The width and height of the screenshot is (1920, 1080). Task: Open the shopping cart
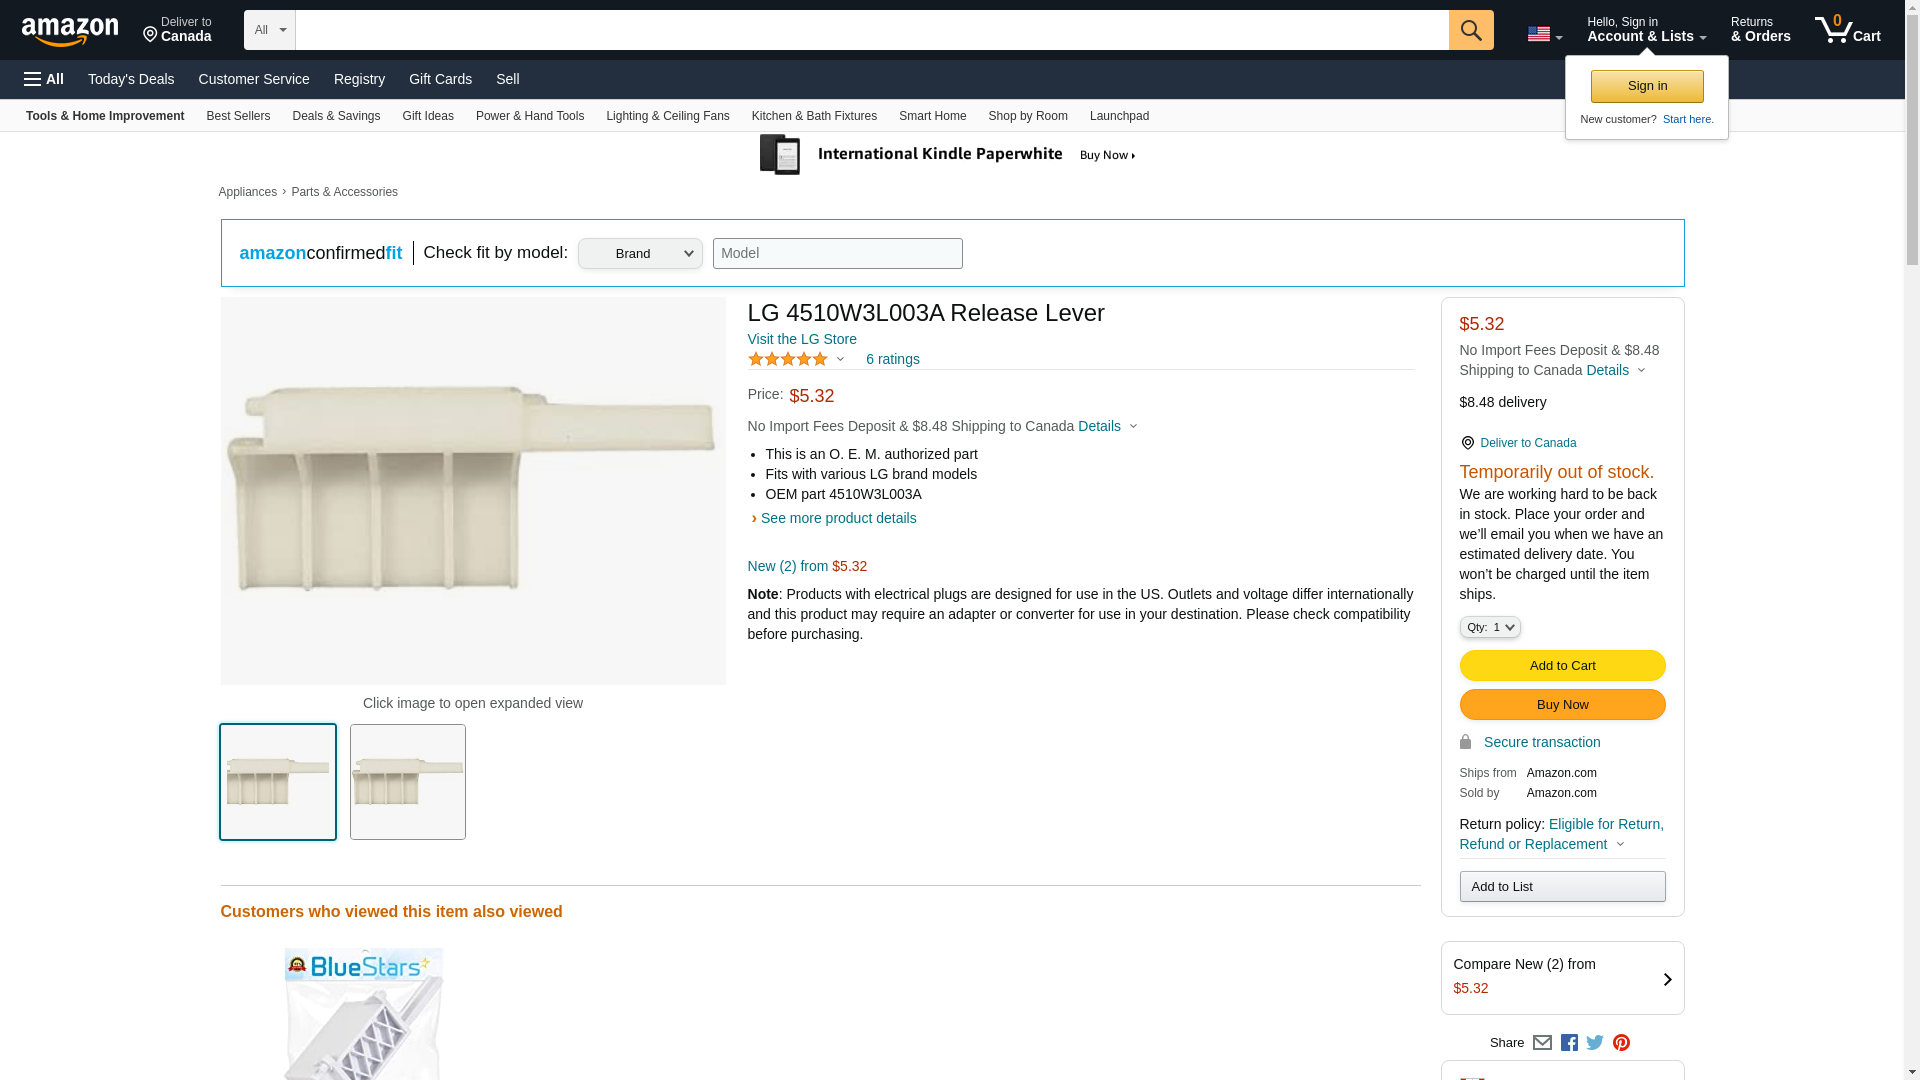tap(1847, 30)
